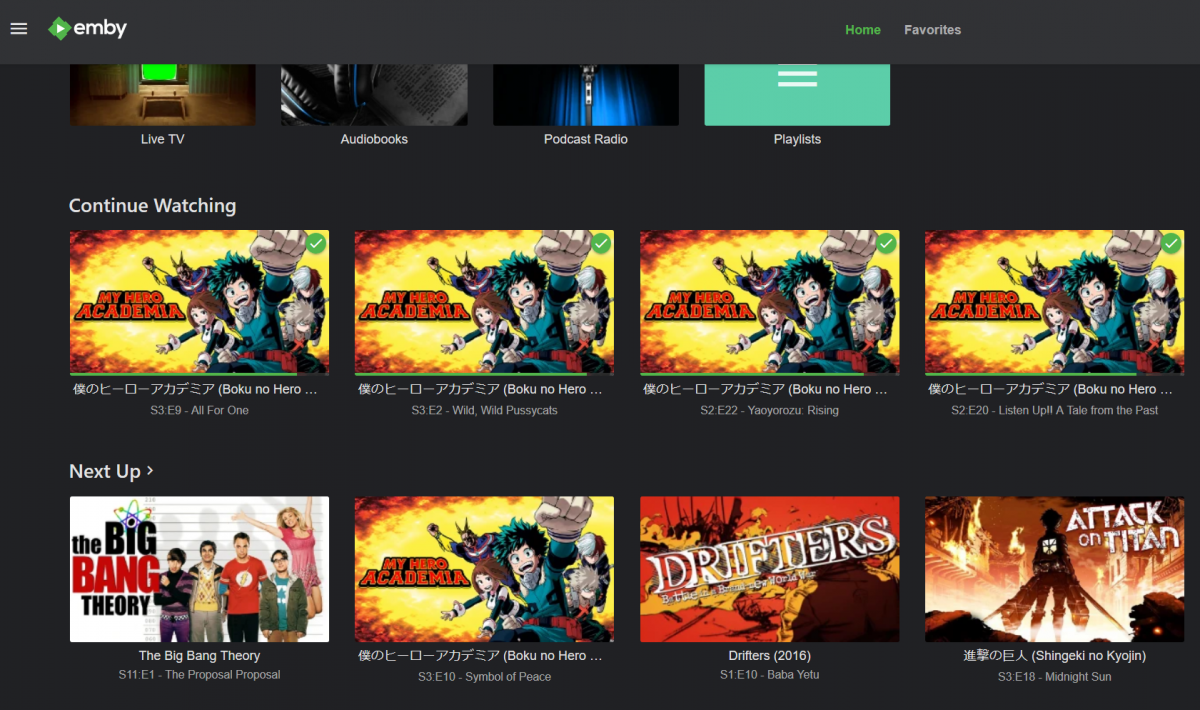The image size is (1200, 710).
Task: Open the Audiobooks library thumbnail
Action: pyautogui.click(x=374, y=95)
